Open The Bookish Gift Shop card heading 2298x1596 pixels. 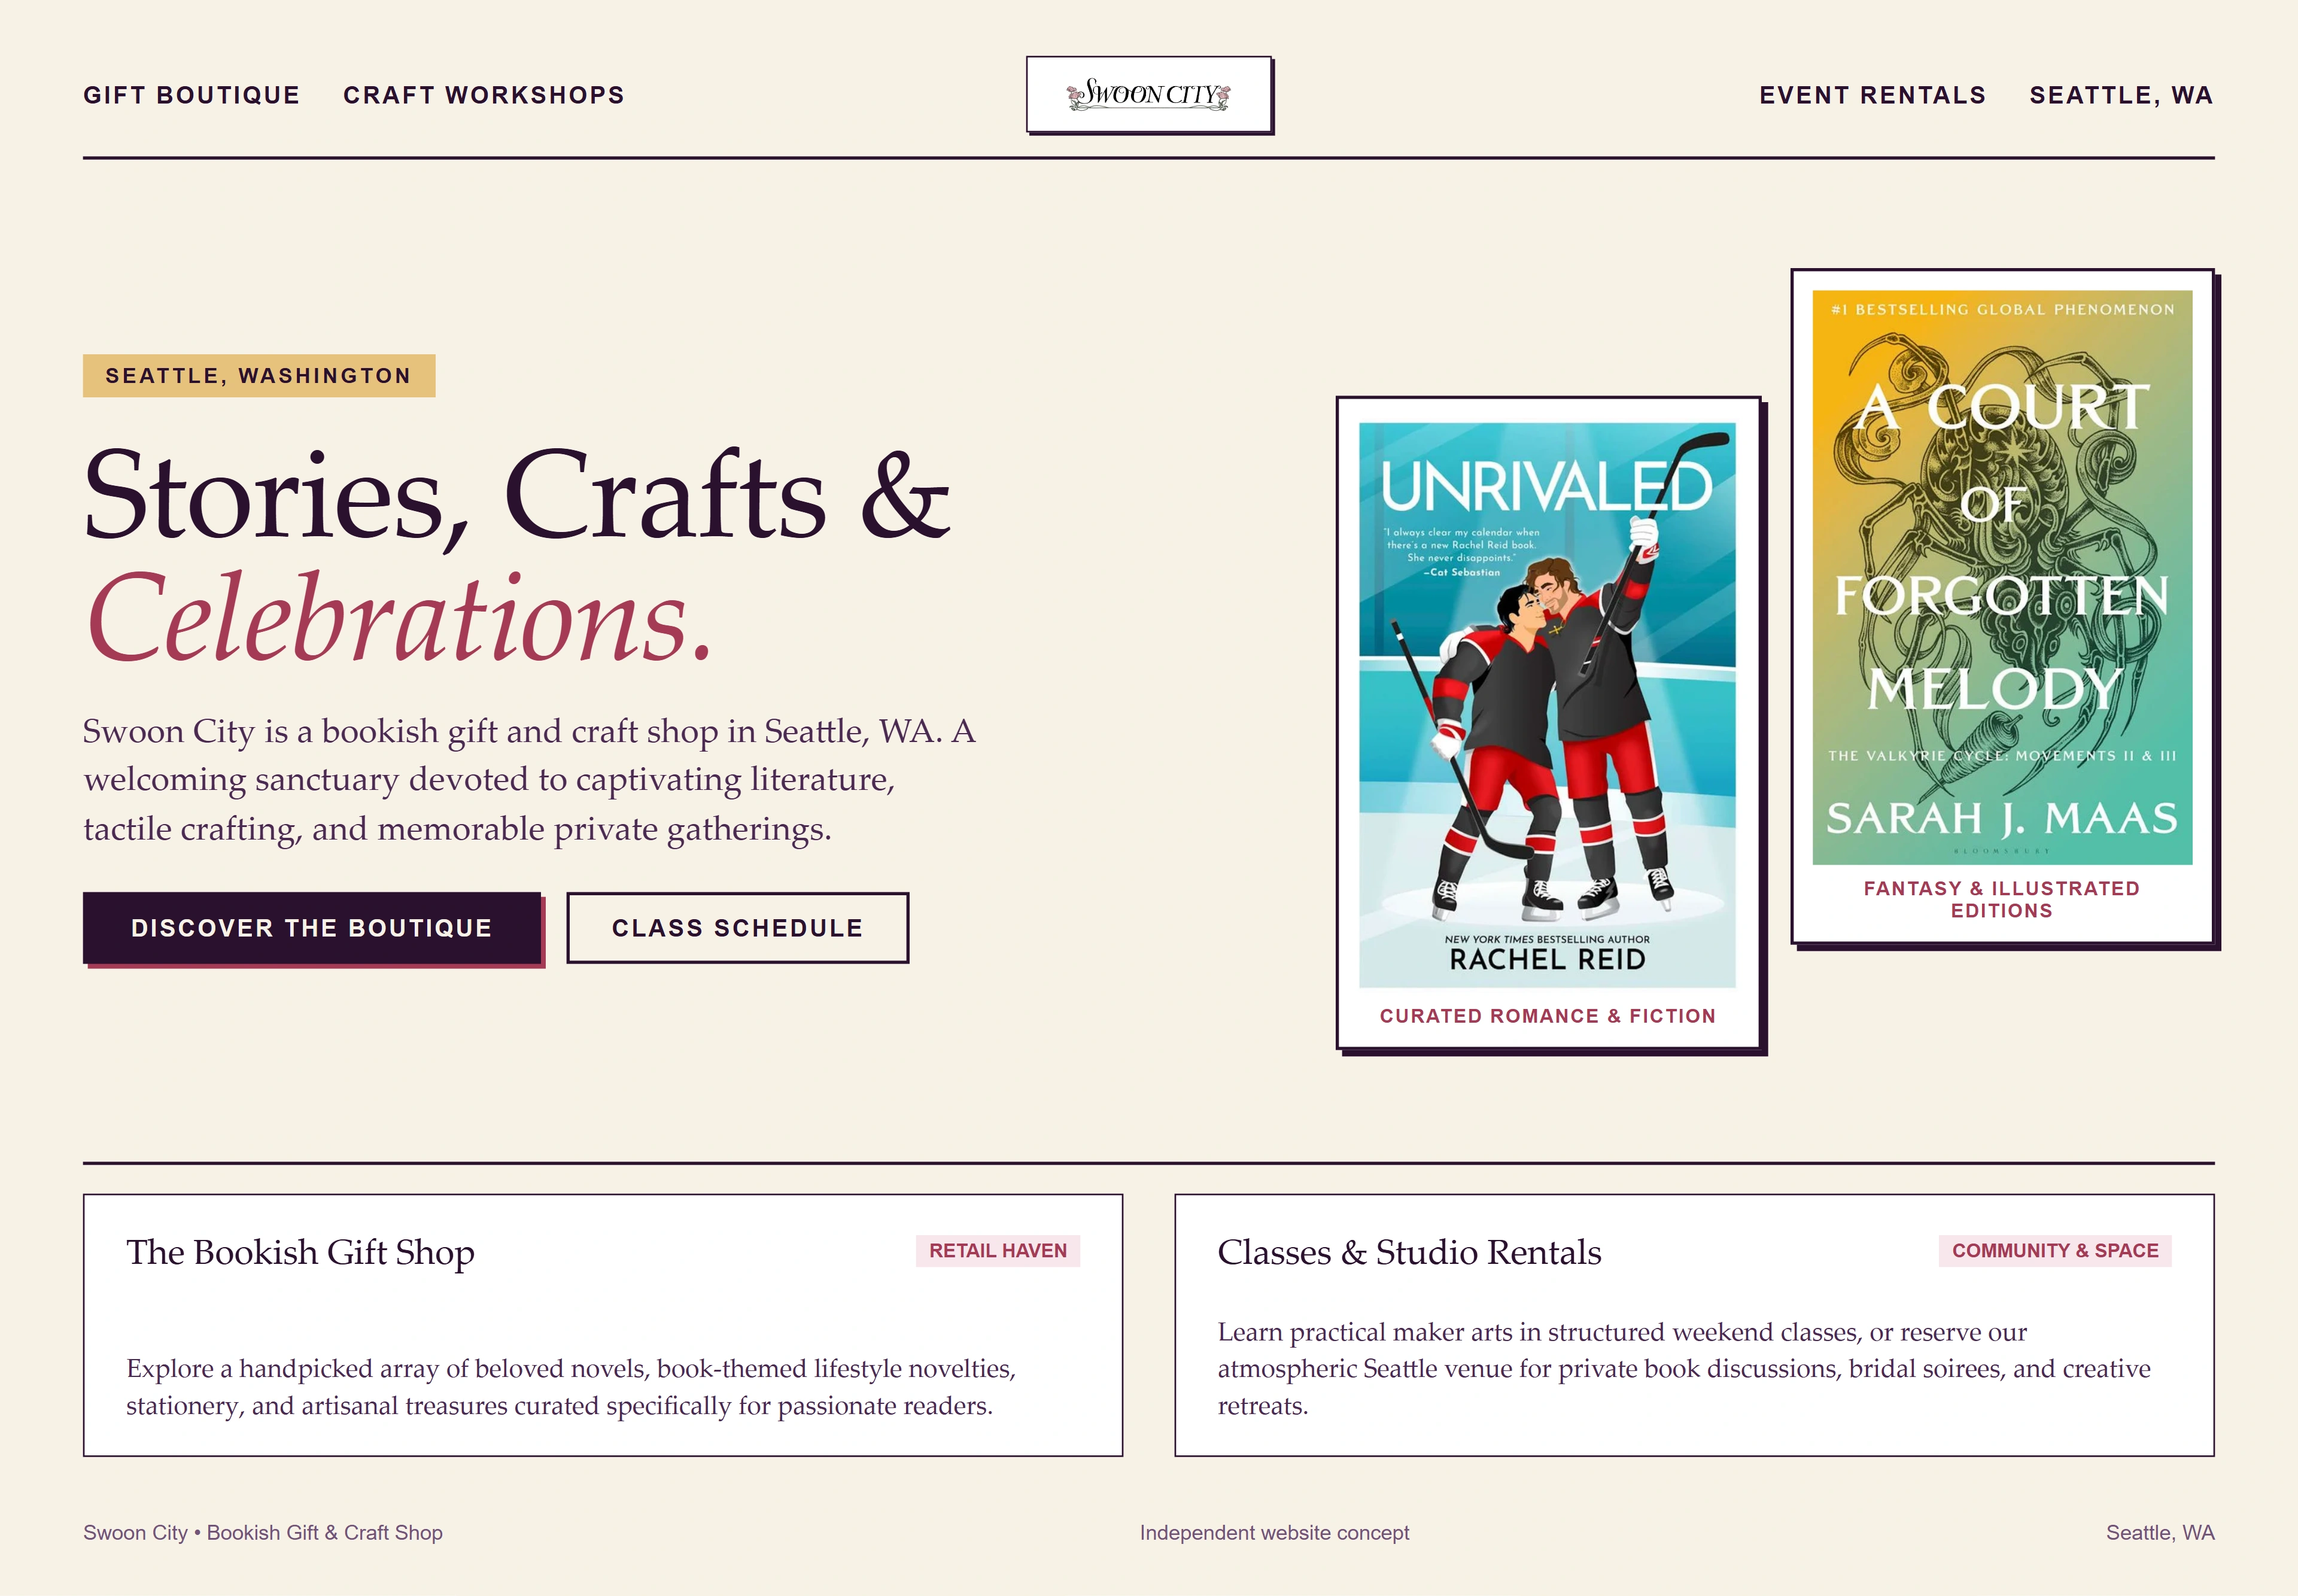(x=300, y=1252)
